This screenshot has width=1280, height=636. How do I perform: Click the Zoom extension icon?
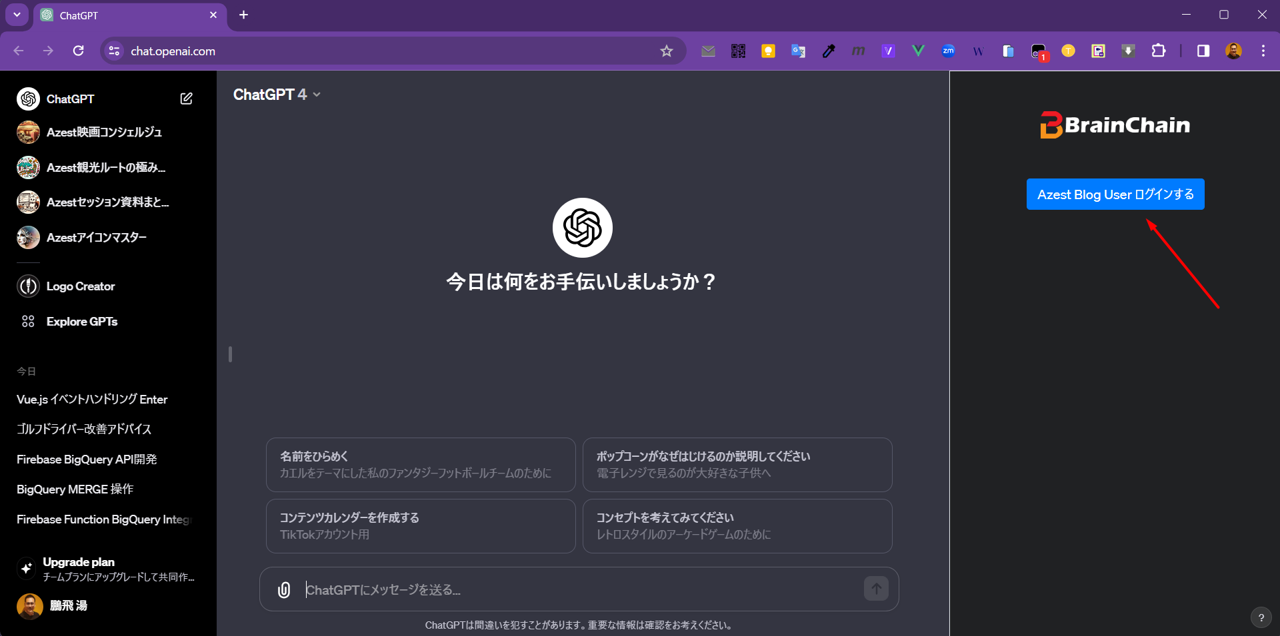[x=948, y=51]
